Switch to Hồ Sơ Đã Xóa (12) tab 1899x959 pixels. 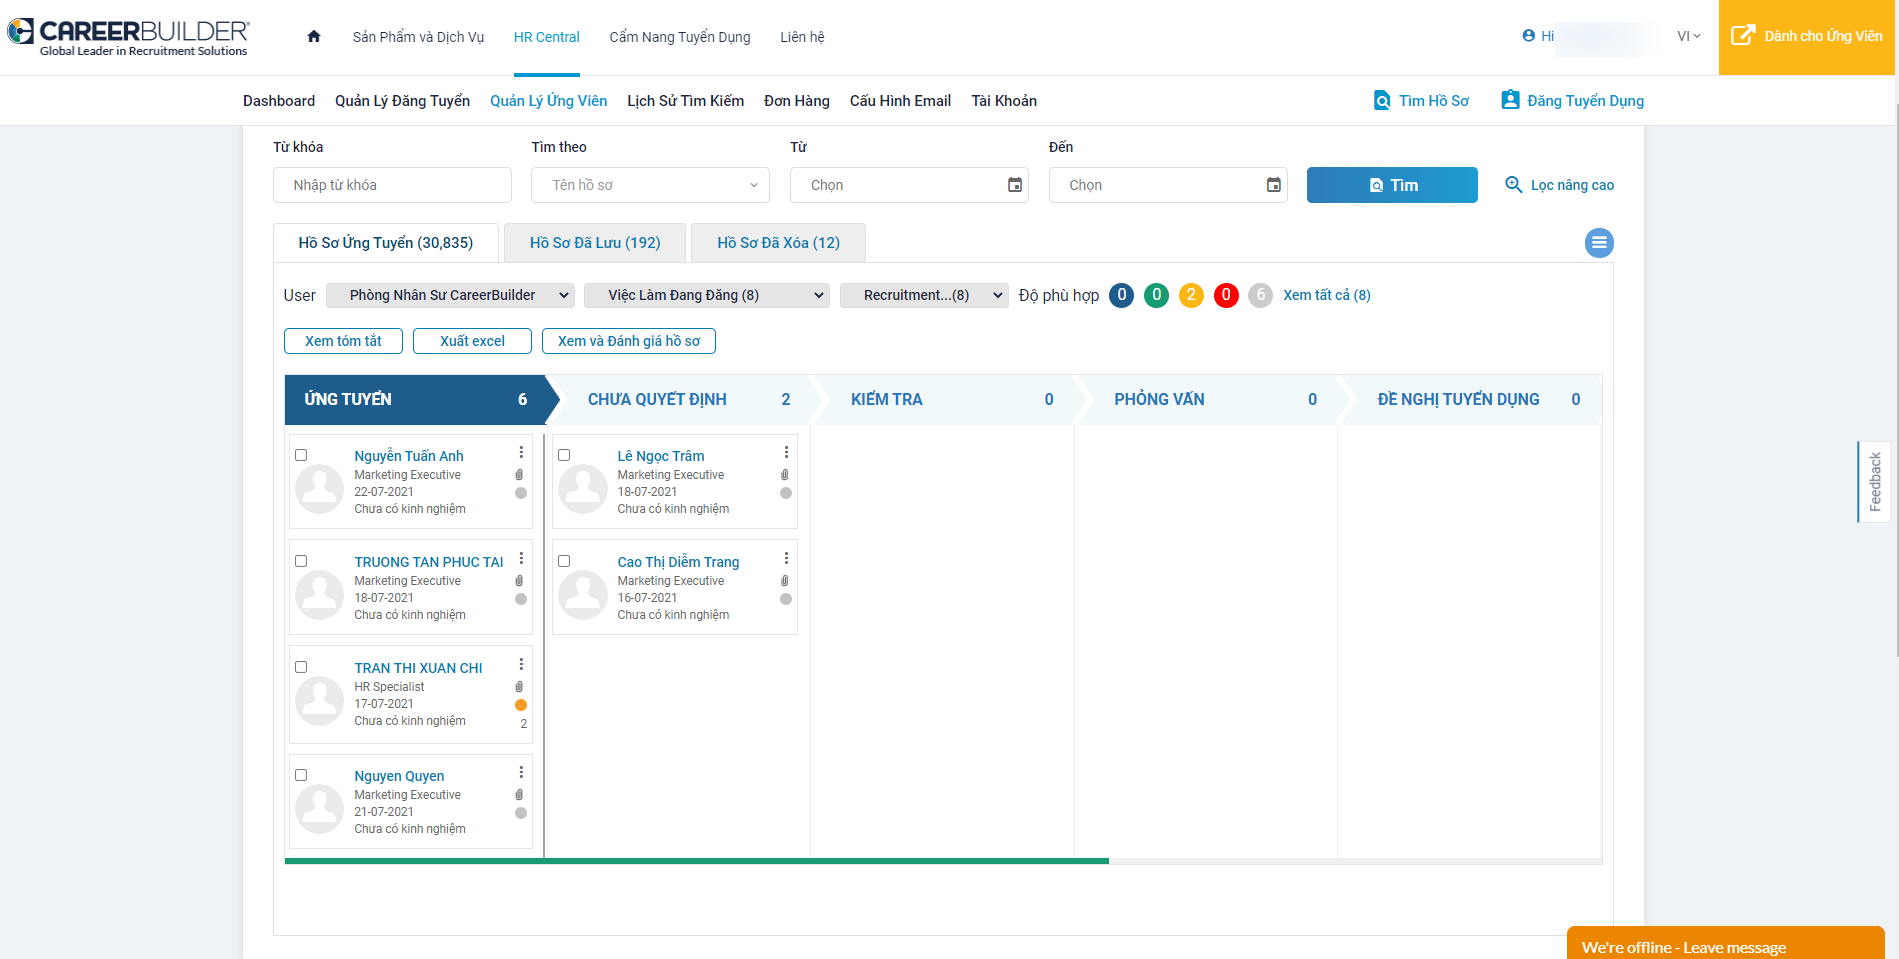coord(778,243)
